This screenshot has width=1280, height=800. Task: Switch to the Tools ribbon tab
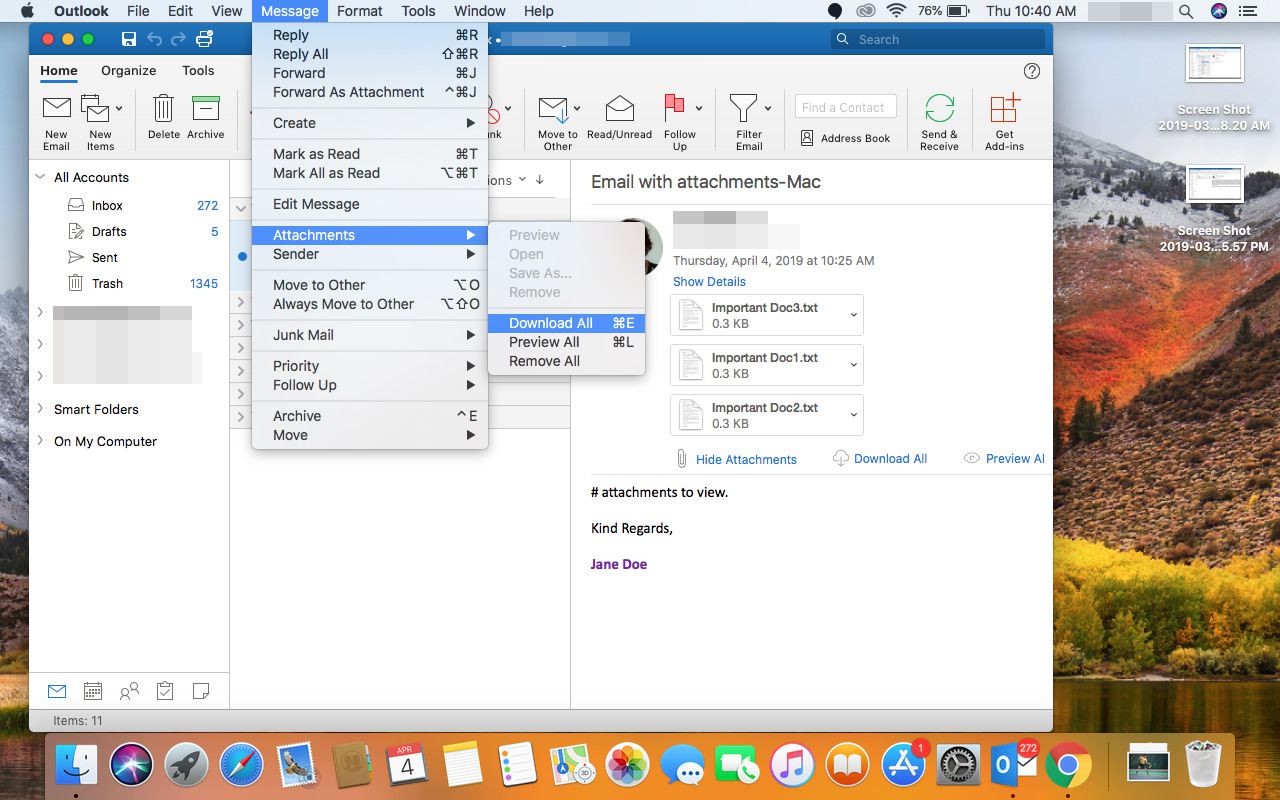pos(198,71)
